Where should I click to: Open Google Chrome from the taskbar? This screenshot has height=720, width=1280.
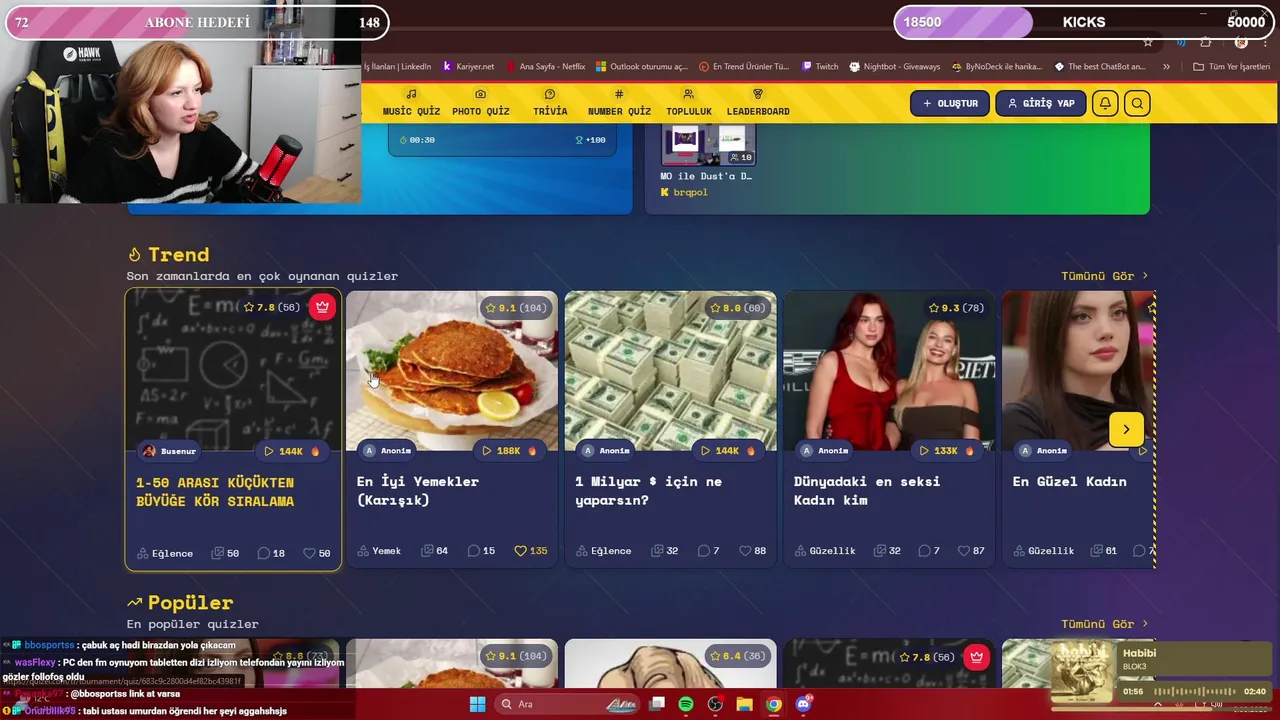coord(774,704)
